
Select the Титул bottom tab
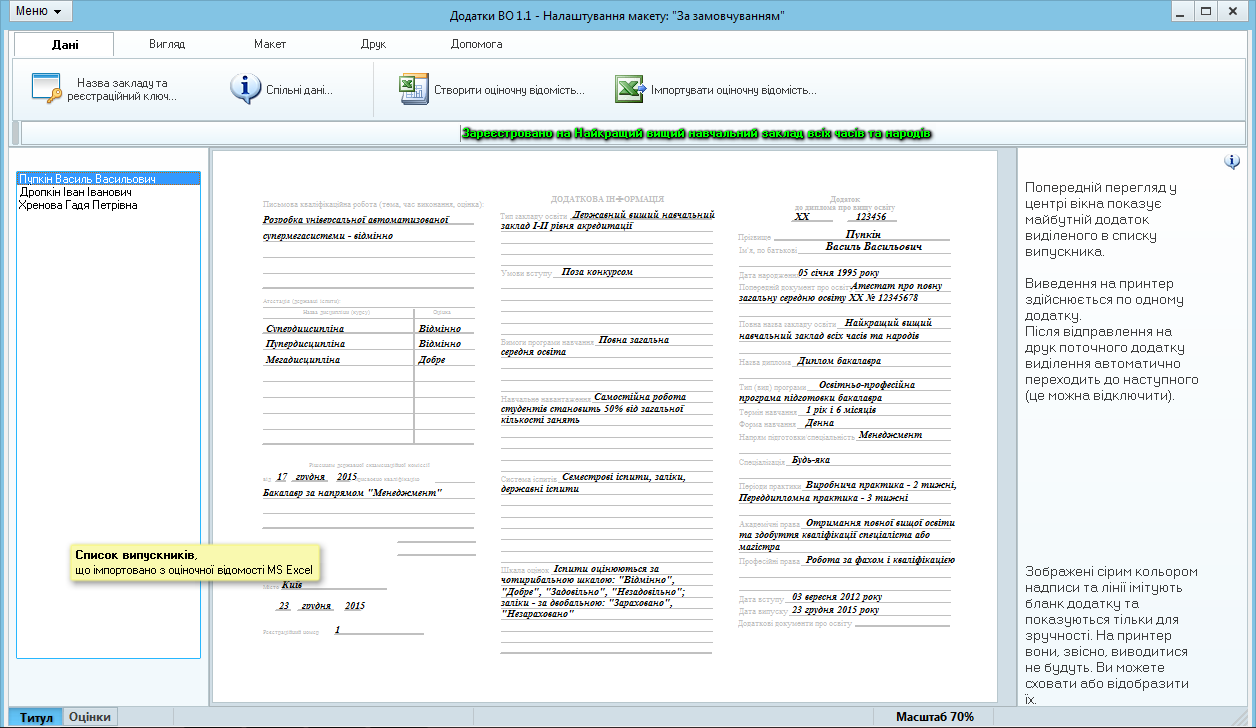[x=36, y=717]
